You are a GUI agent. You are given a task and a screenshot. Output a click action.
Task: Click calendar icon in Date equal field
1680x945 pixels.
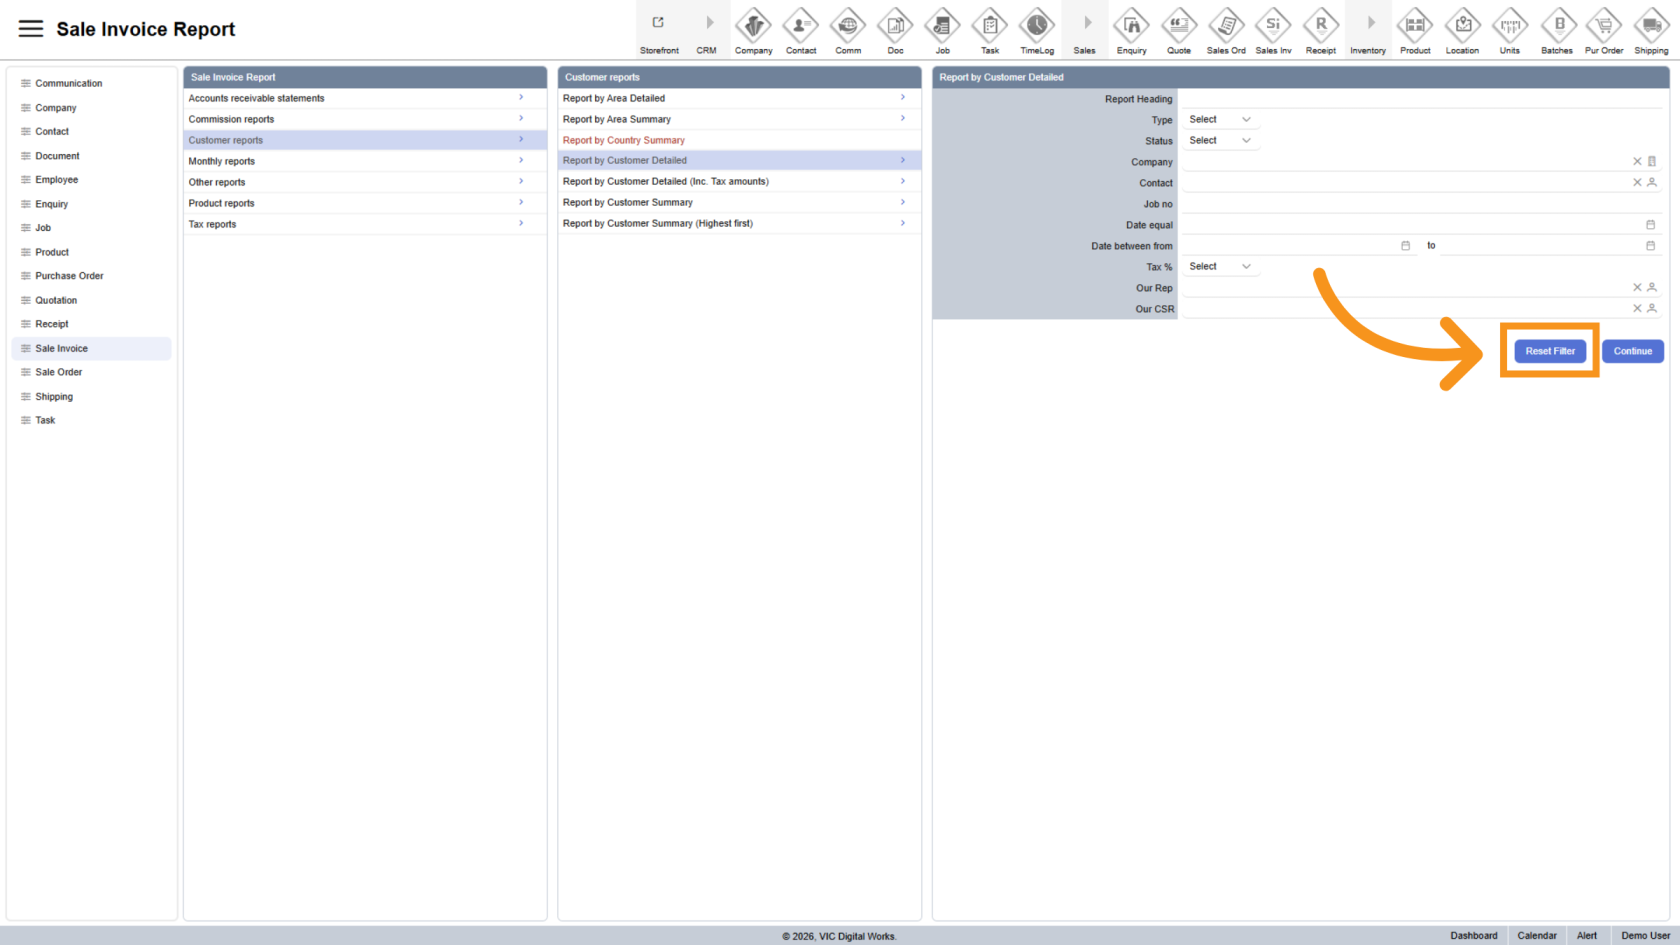point(1650,225)
